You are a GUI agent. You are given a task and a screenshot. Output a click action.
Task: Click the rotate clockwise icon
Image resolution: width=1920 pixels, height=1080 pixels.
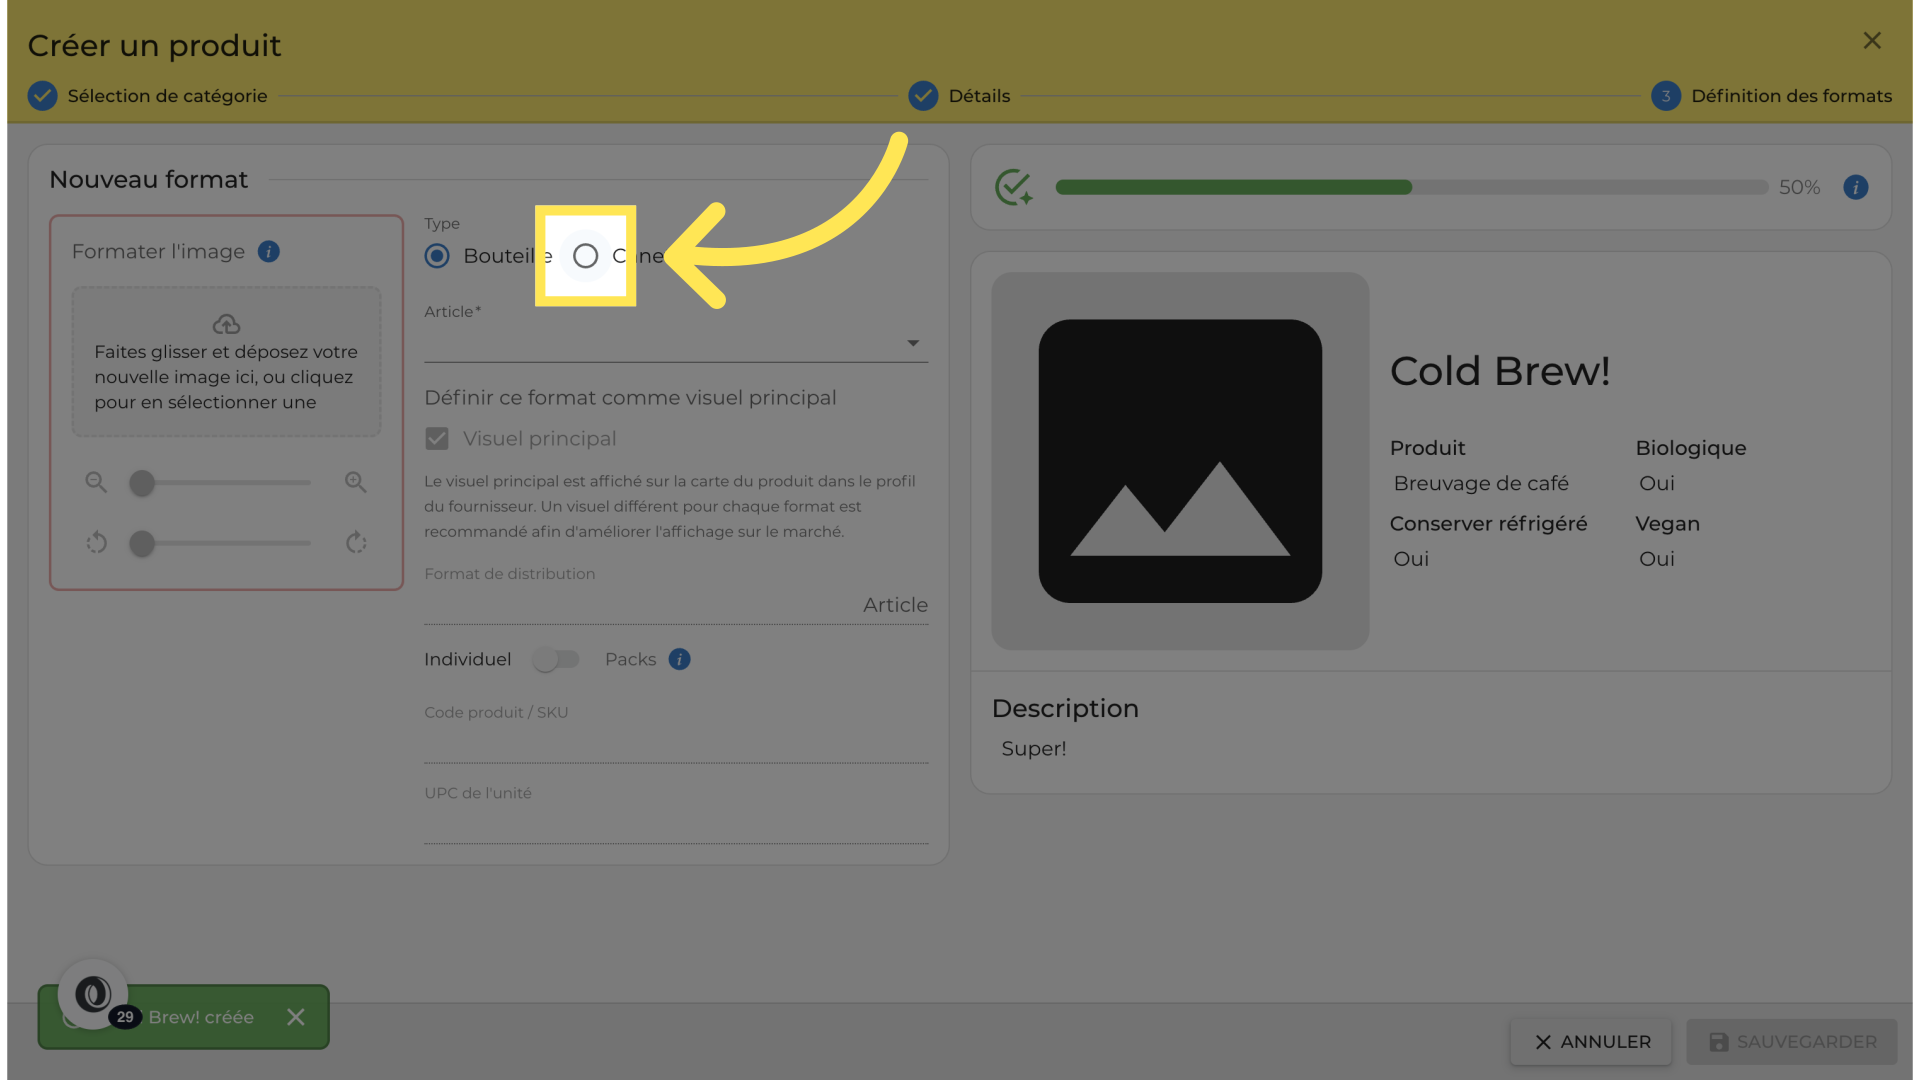tap(356, 543)
